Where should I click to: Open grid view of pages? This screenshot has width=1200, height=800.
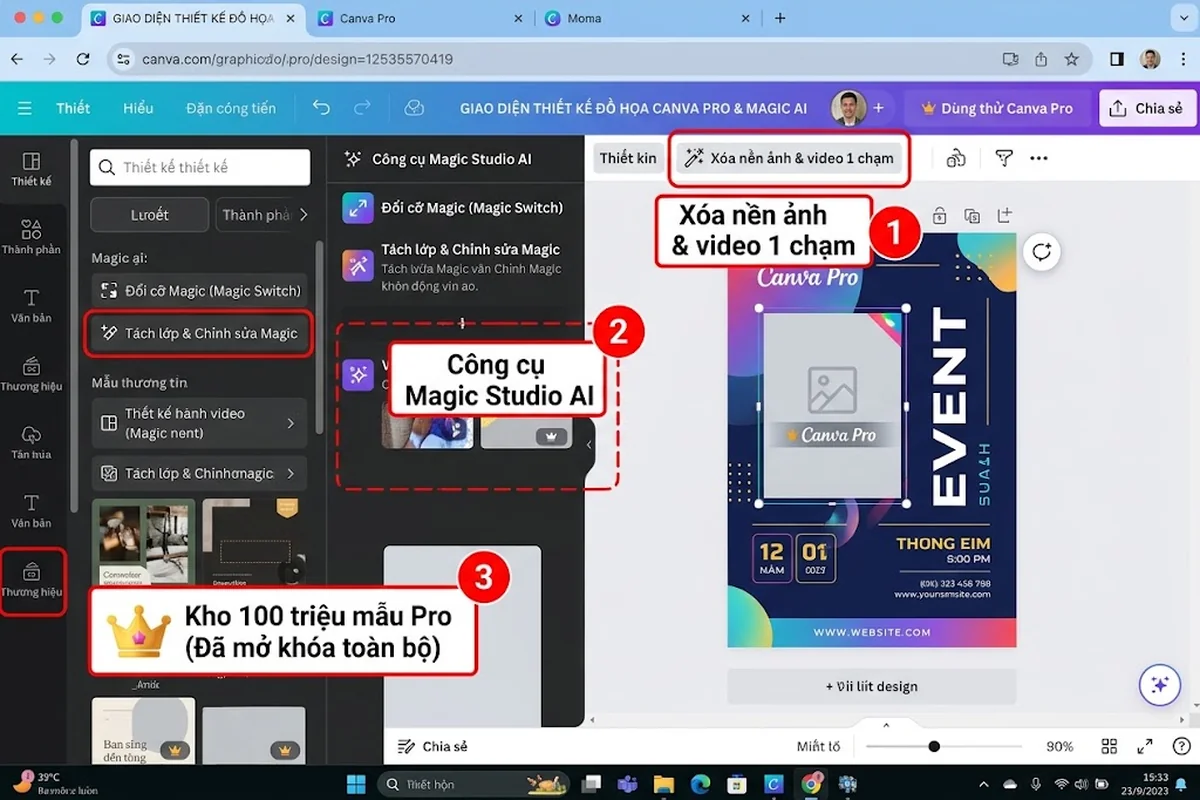click(1109, 746)
